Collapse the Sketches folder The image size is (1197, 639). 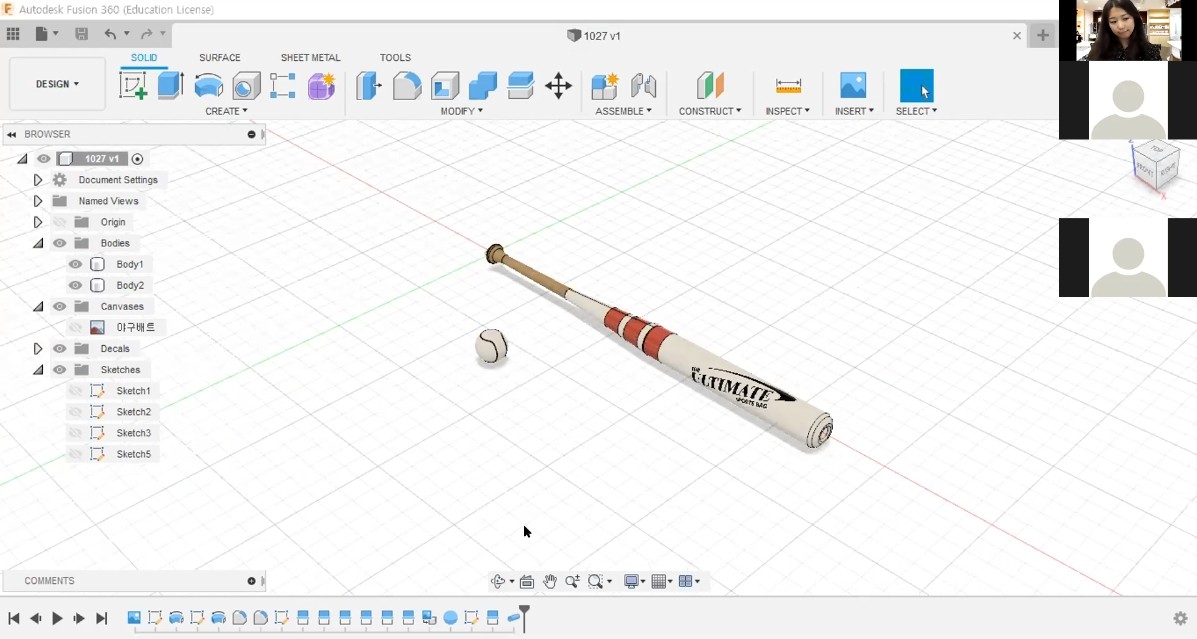click(37, 370)
